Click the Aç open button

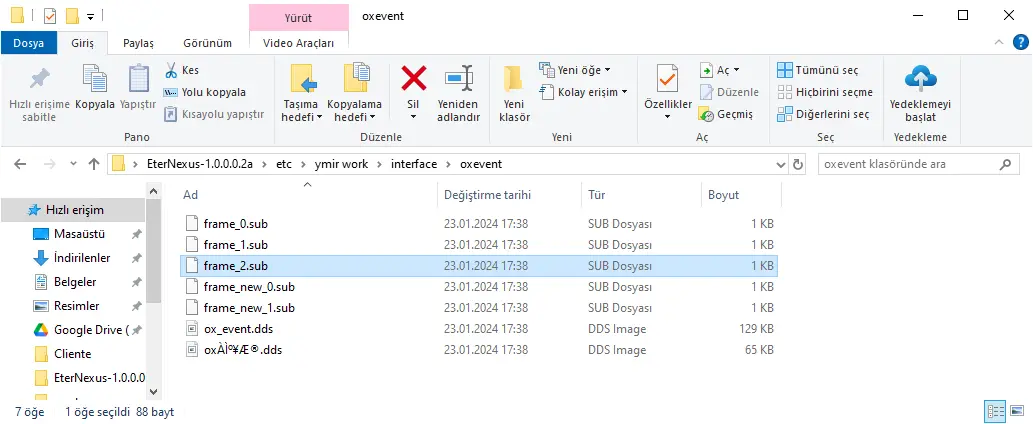coord(719,70)
